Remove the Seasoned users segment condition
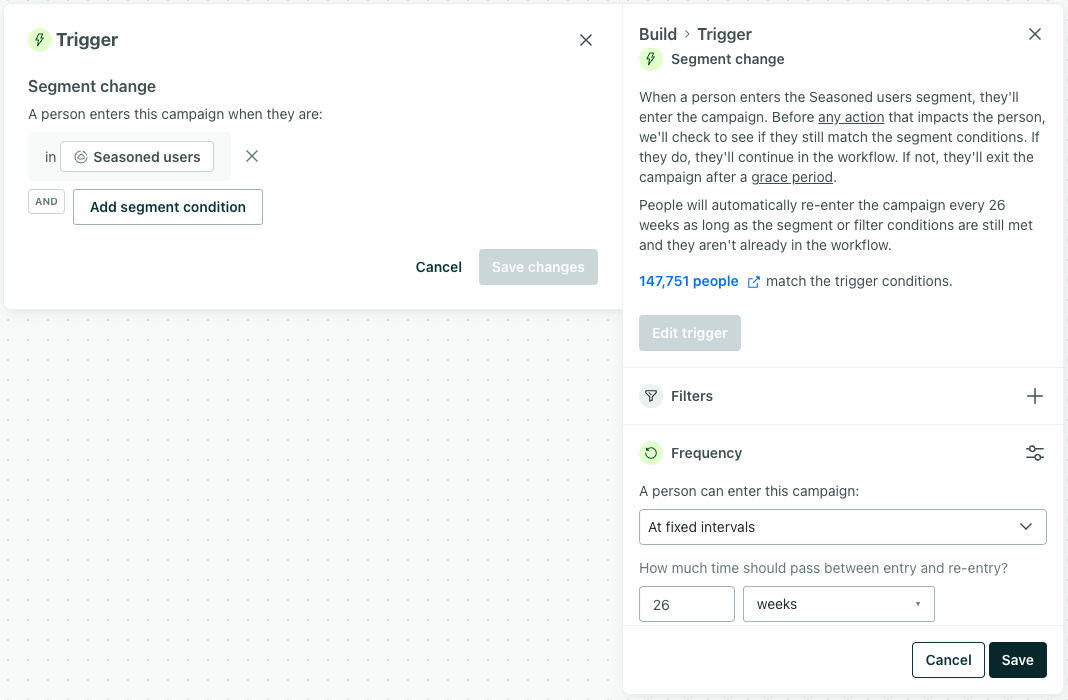Screen dimensions: 1068x700 tap(252, 156)
